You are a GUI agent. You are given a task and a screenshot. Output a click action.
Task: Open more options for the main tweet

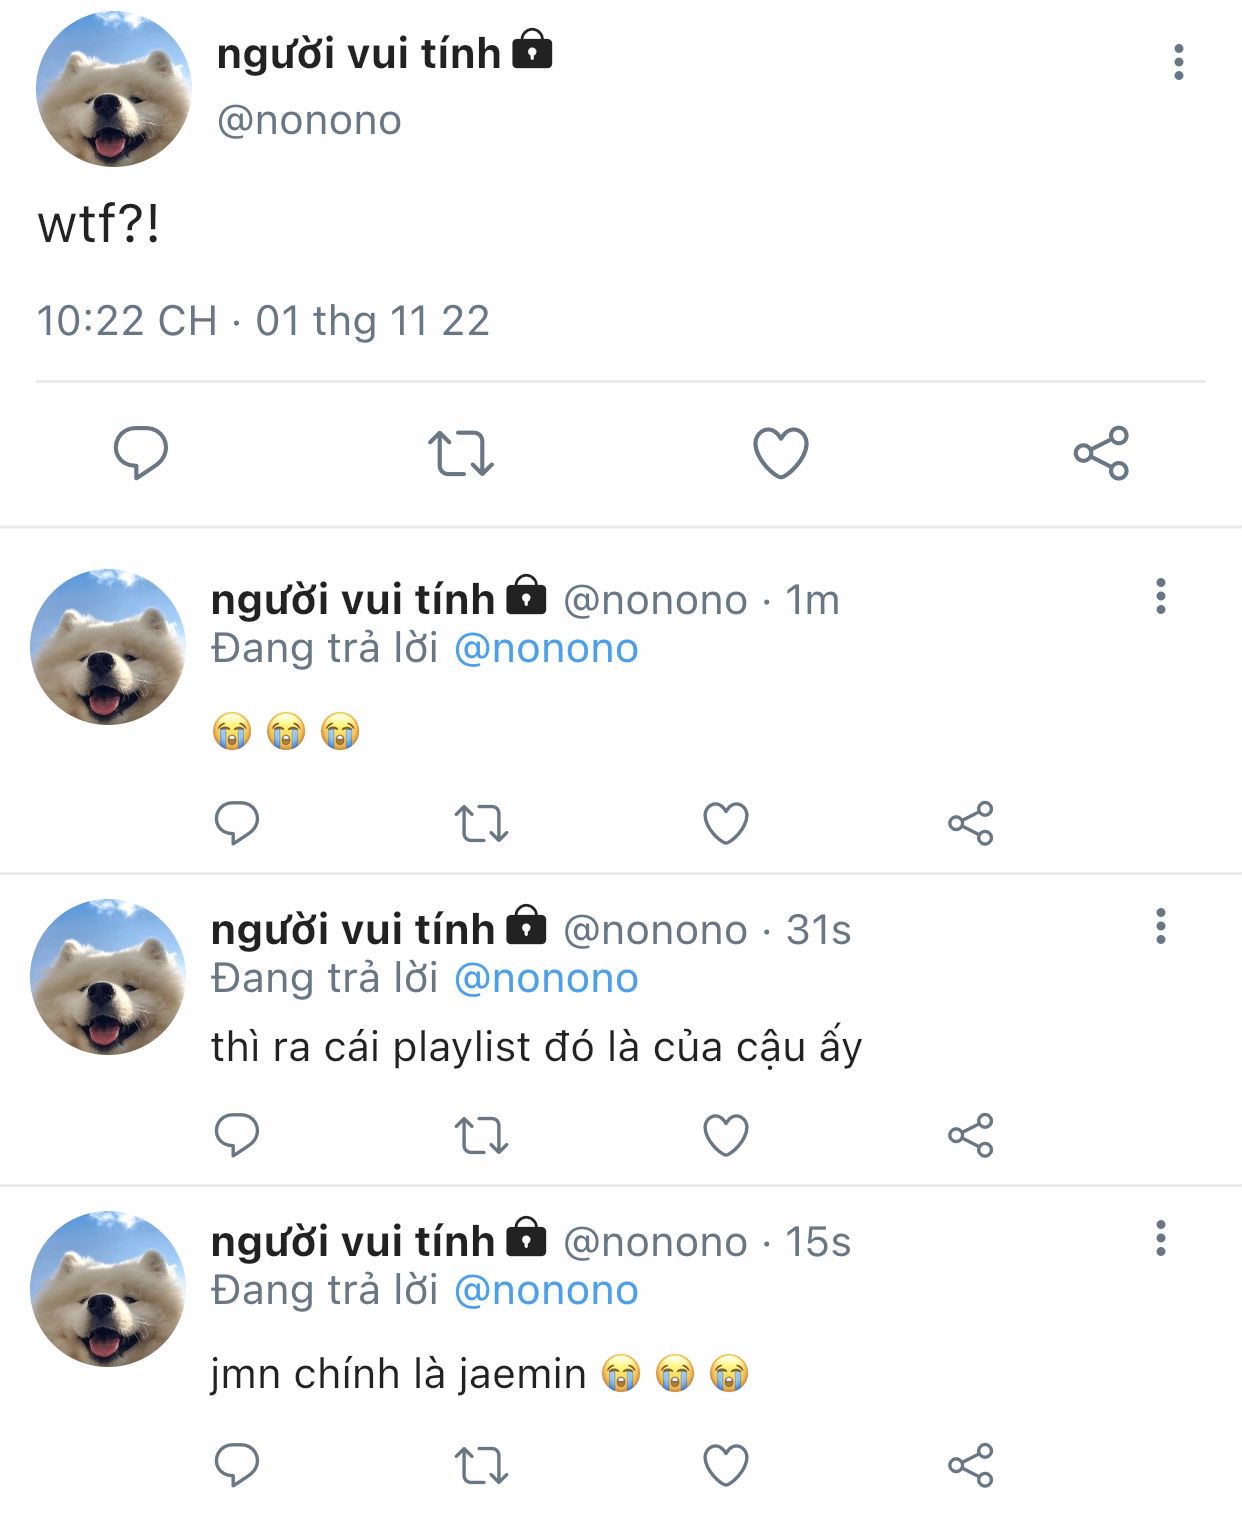tap(1179, 62)
